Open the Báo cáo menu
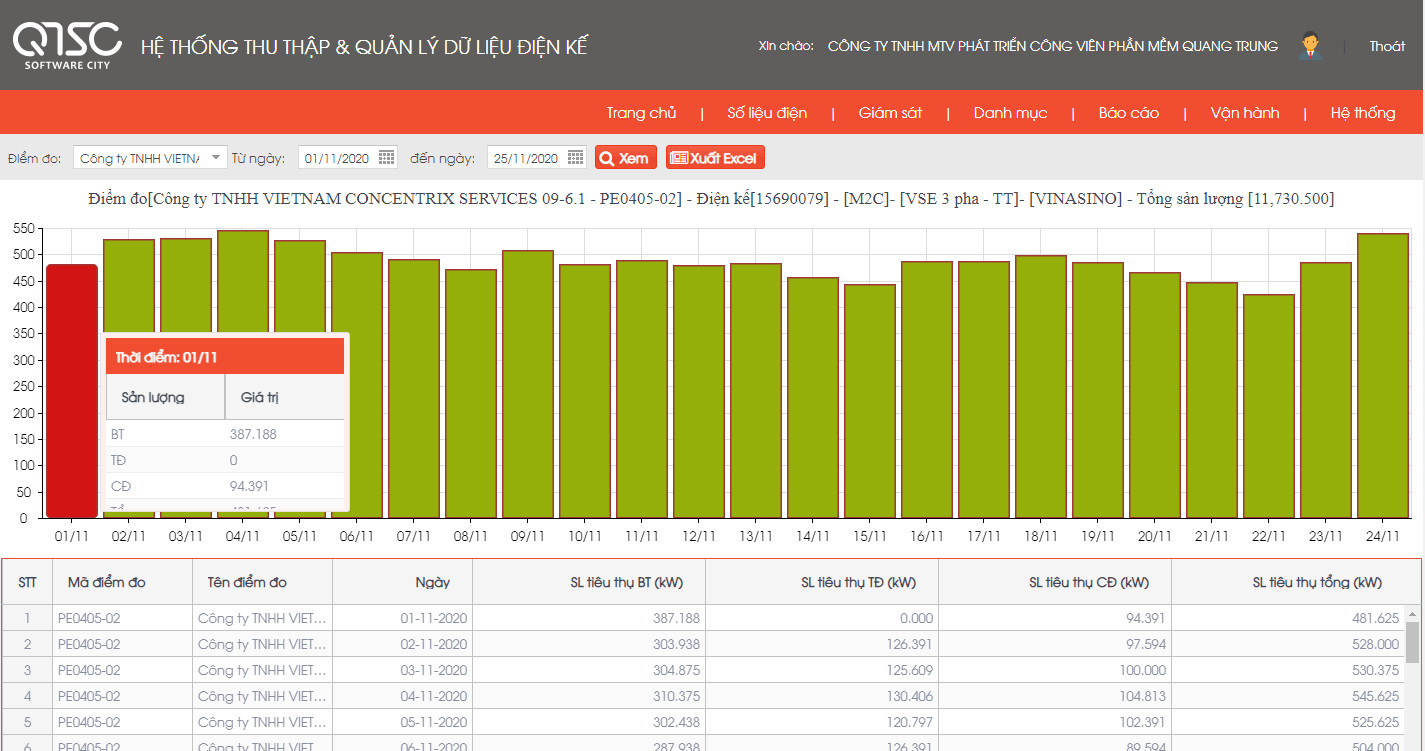1425x751 pixels. tap(1128, 113)
